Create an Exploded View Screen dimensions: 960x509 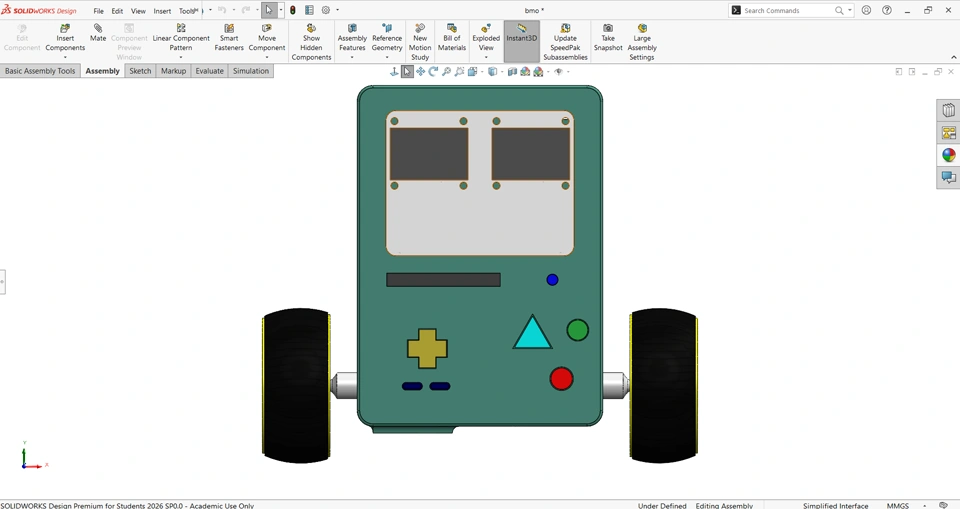tap(486, 37)
